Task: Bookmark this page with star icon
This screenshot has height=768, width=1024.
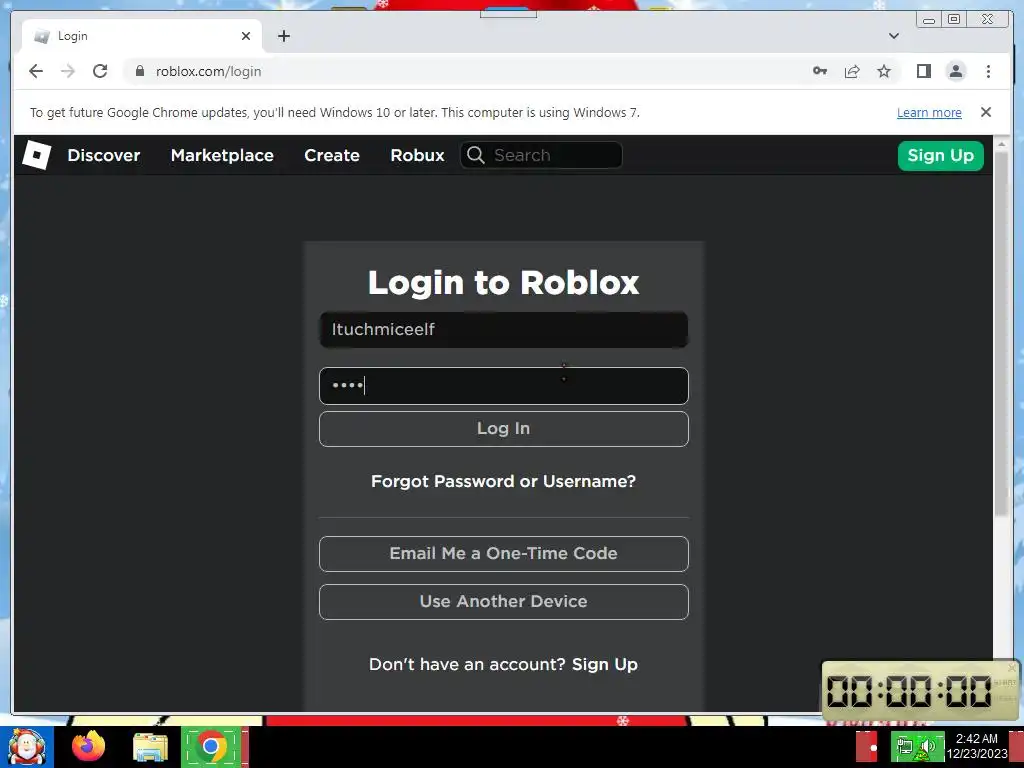Action: click(884, 71)
